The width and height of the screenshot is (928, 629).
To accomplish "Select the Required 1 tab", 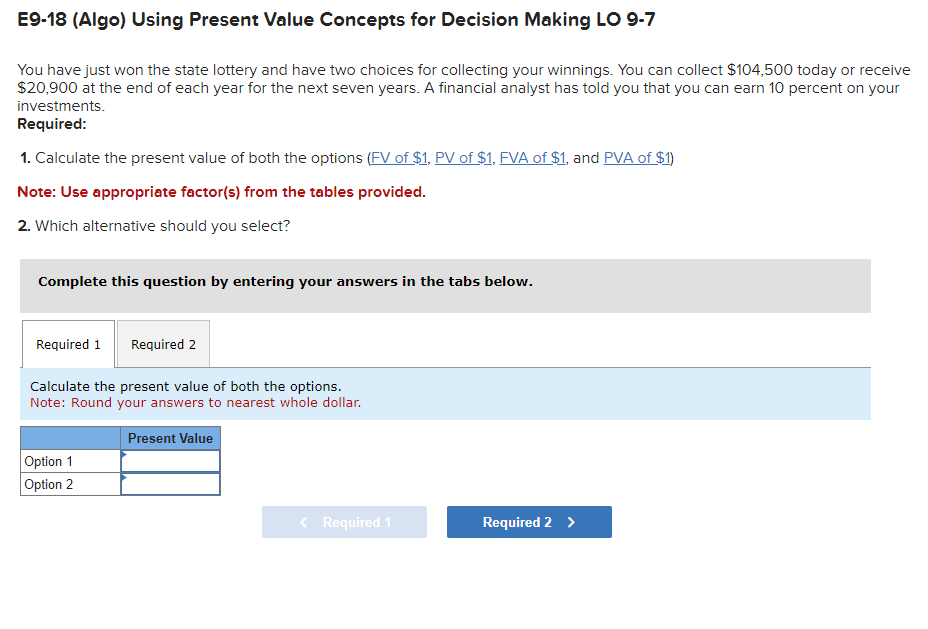I will (67, 343).
